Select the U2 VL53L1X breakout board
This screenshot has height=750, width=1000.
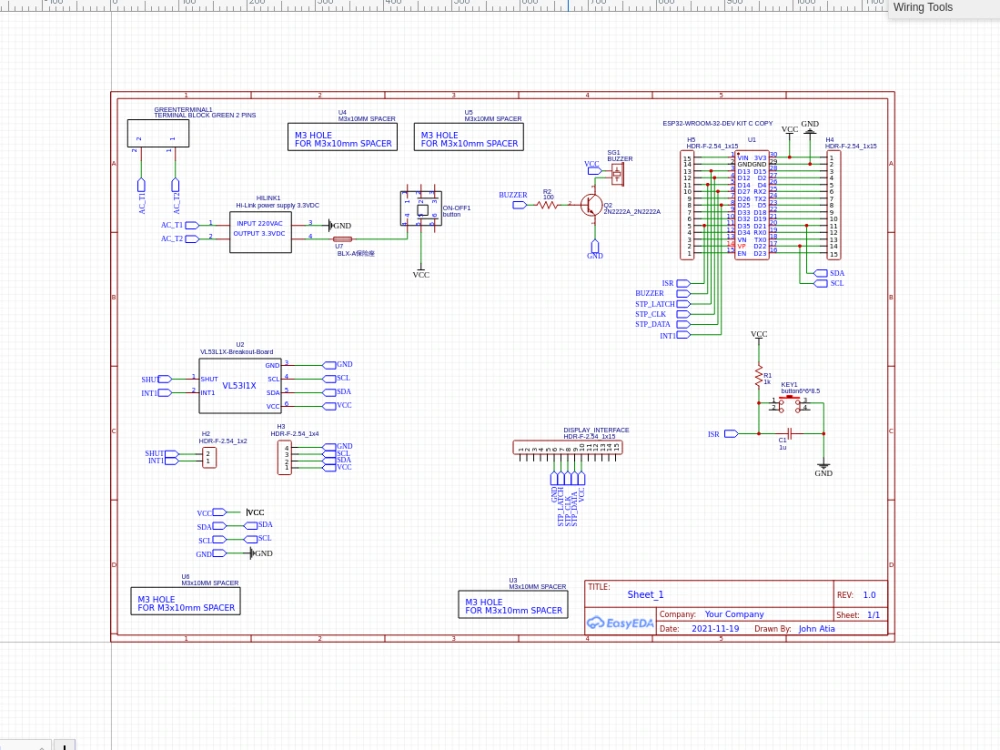(x=240, y=386)
